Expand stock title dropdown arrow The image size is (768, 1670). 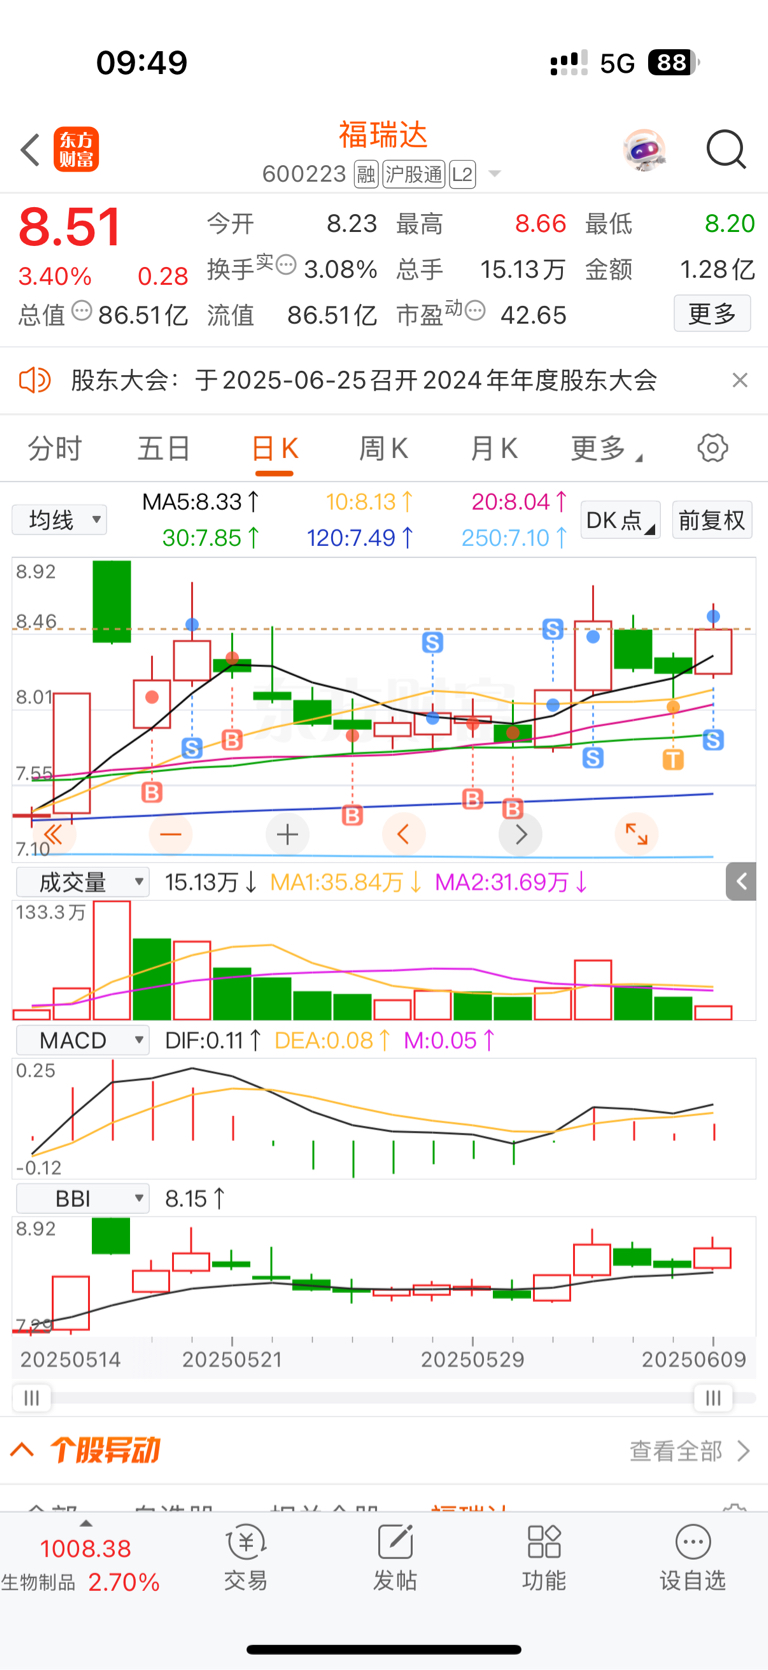click(x=494, y=175)
